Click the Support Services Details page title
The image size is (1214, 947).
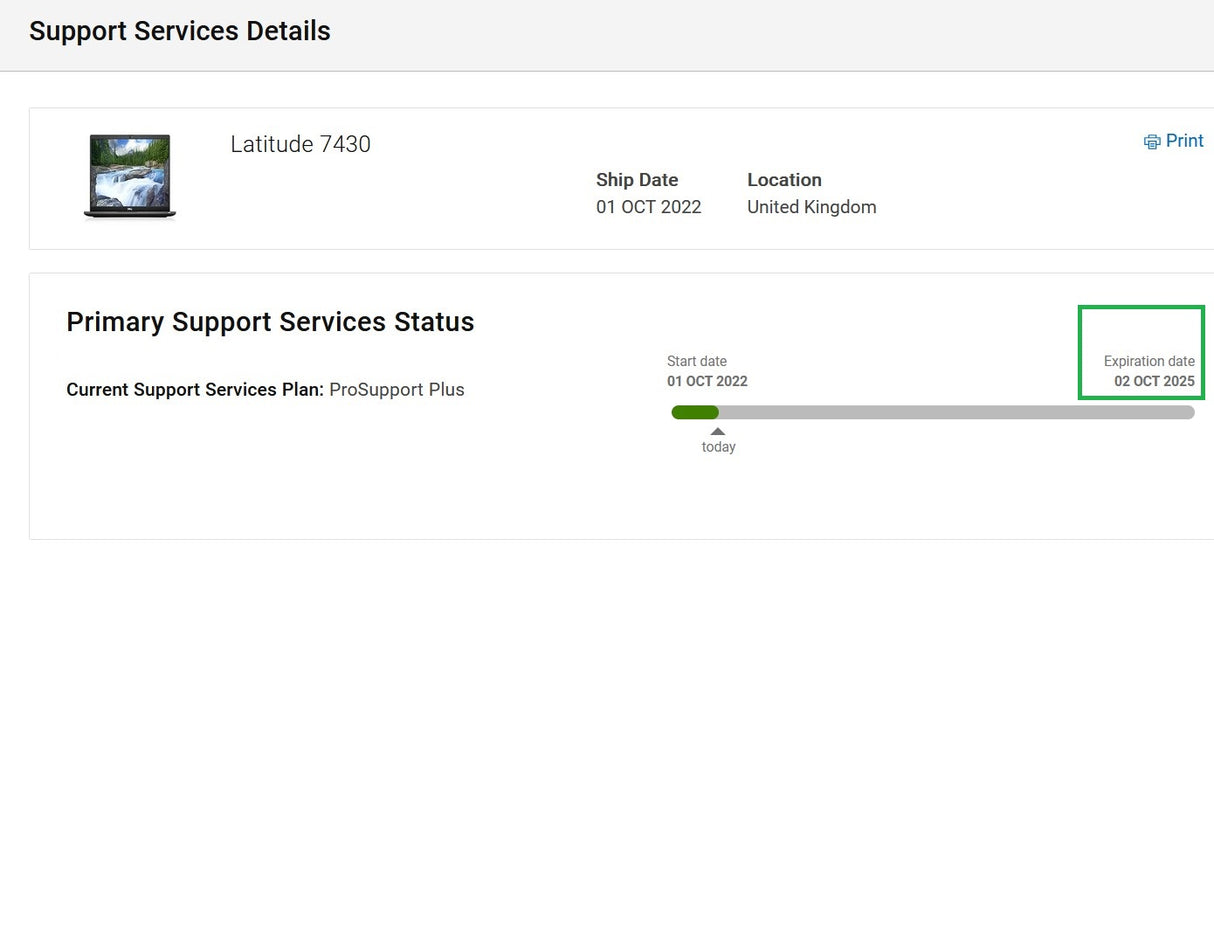pyautogui.click(x=180, y=31)
